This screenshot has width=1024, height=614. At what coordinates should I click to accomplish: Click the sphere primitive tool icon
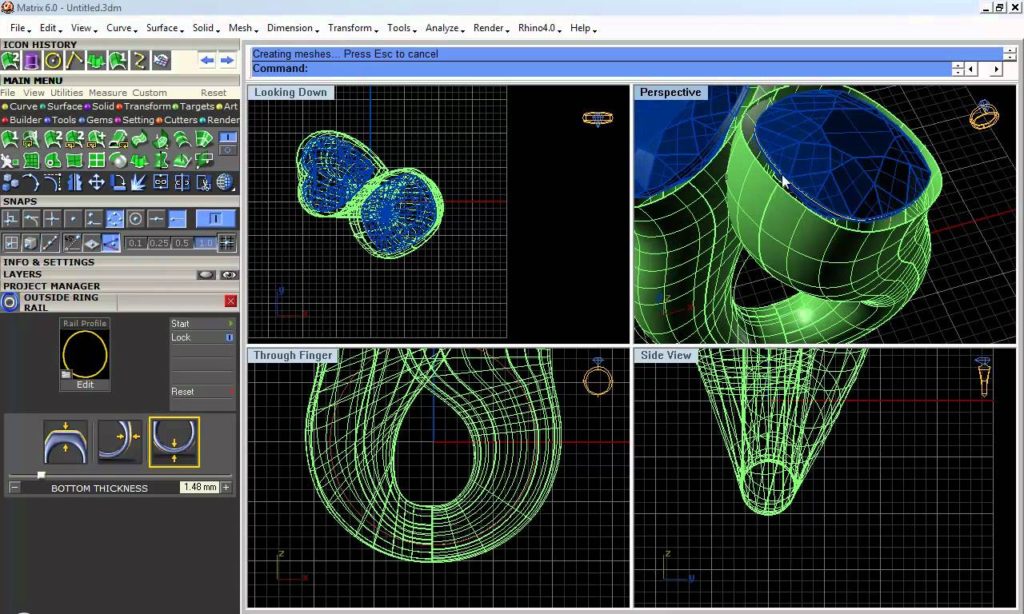tap(118, 161)
